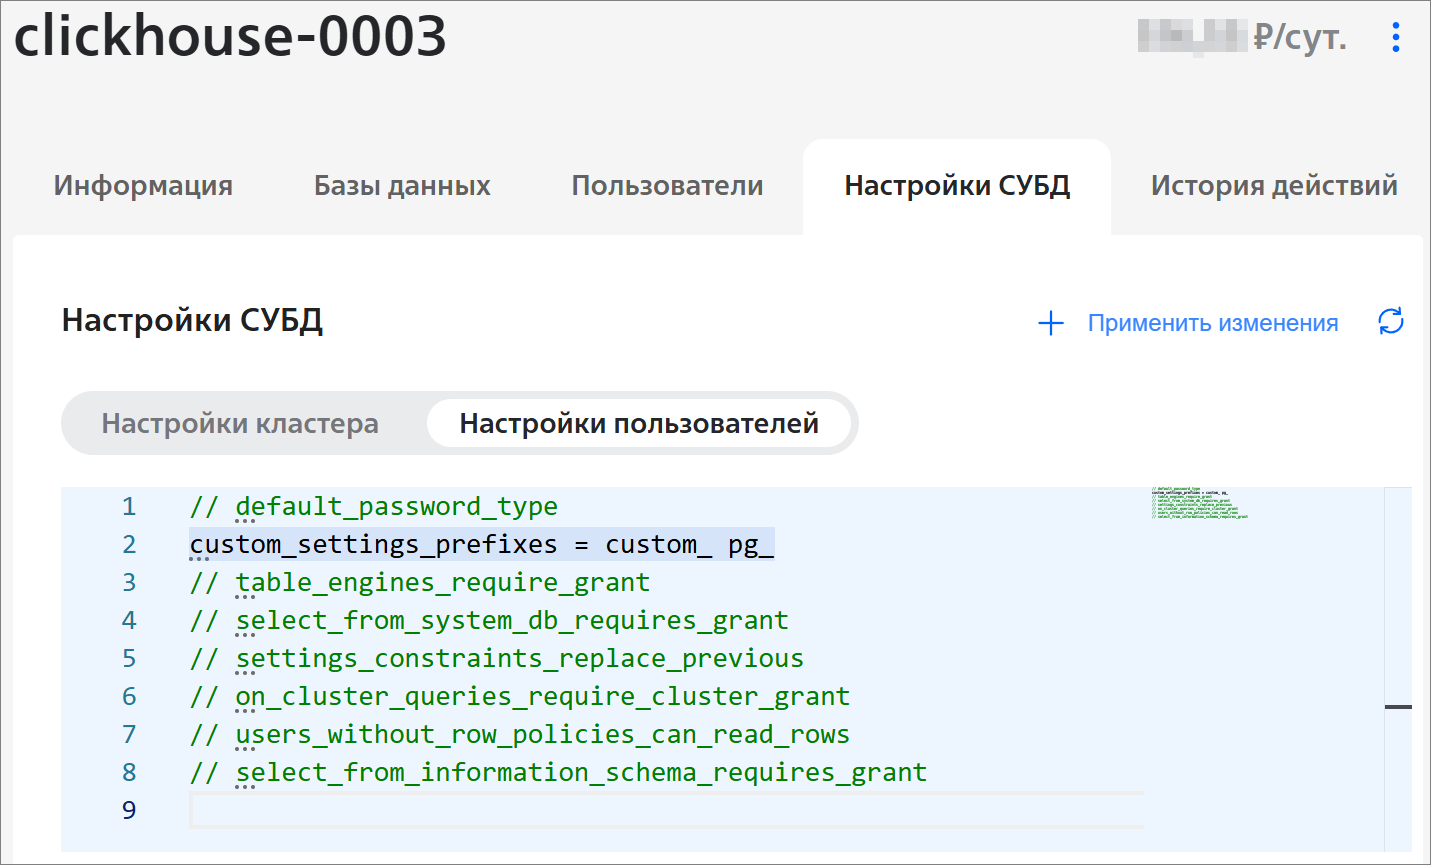Click the empty line 9 in editor
The height and width of the screenshot is (865, 1431).
coord(666,810)
